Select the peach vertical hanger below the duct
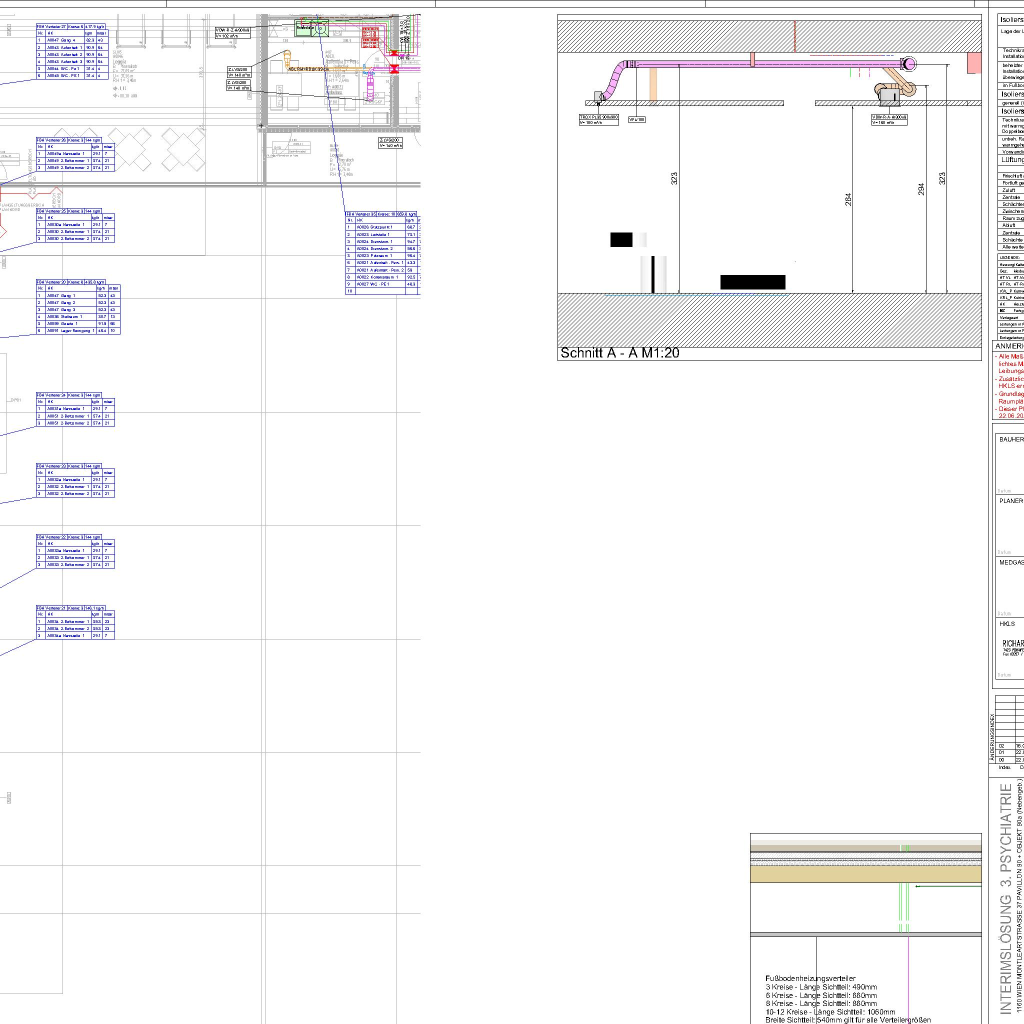Viewport: 1024px width, 1024px height. (652, 84)
